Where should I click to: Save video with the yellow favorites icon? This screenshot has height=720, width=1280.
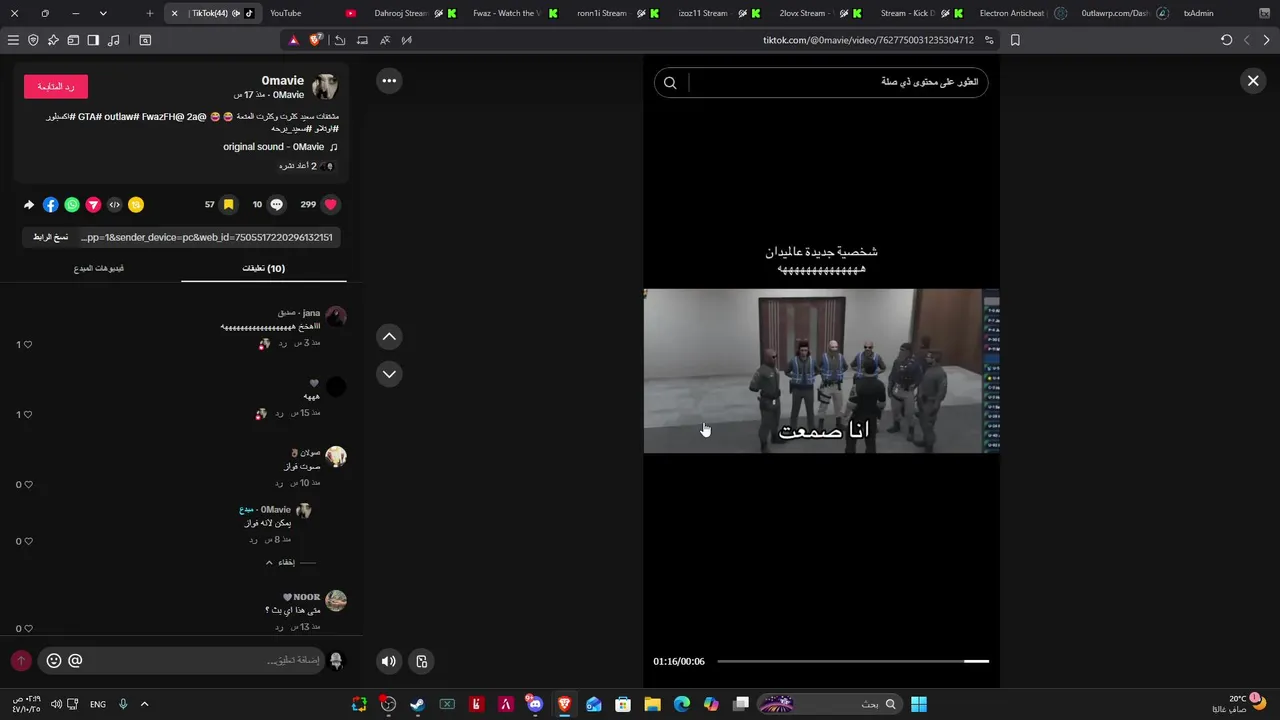tap(228, 204)
